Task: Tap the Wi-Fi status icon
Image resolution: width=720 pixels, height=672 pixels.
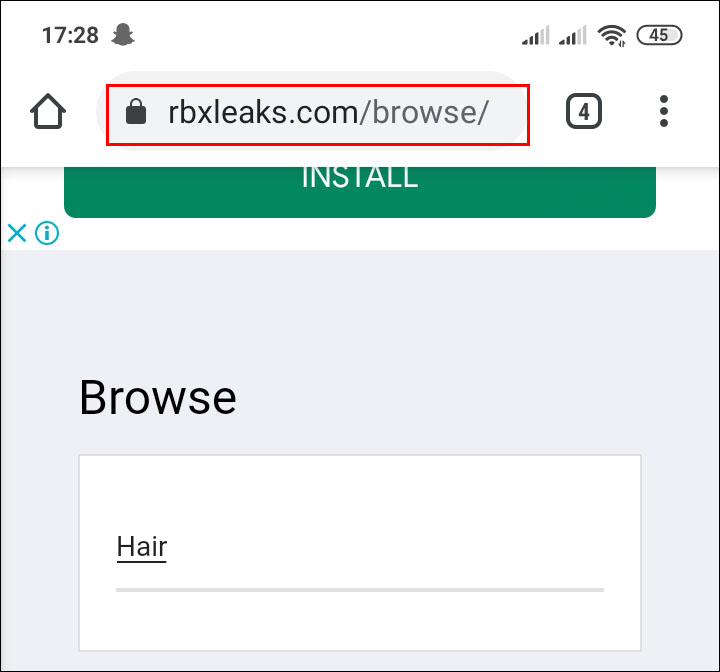Action: (x=612, y=35)
